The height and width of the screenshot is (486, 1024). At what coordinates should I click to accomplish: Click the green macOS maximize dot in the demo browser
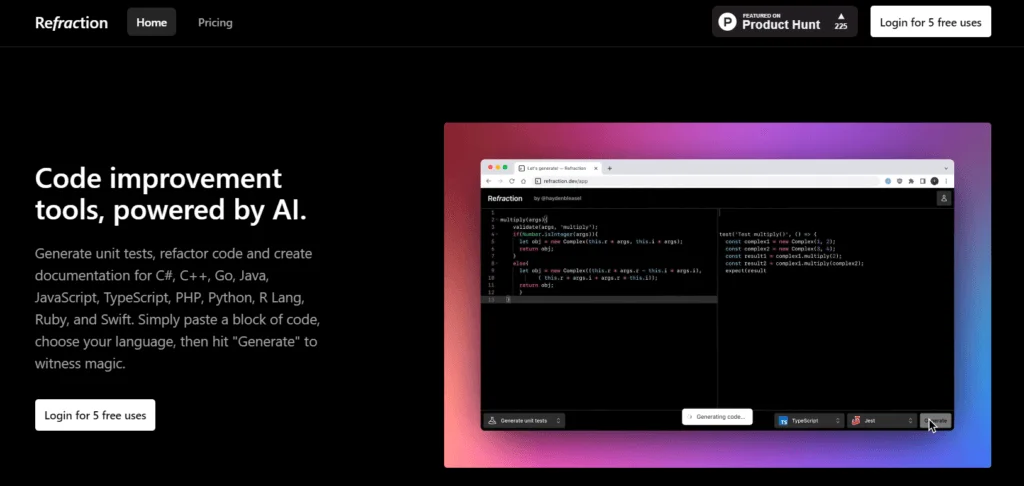(505, 167)
